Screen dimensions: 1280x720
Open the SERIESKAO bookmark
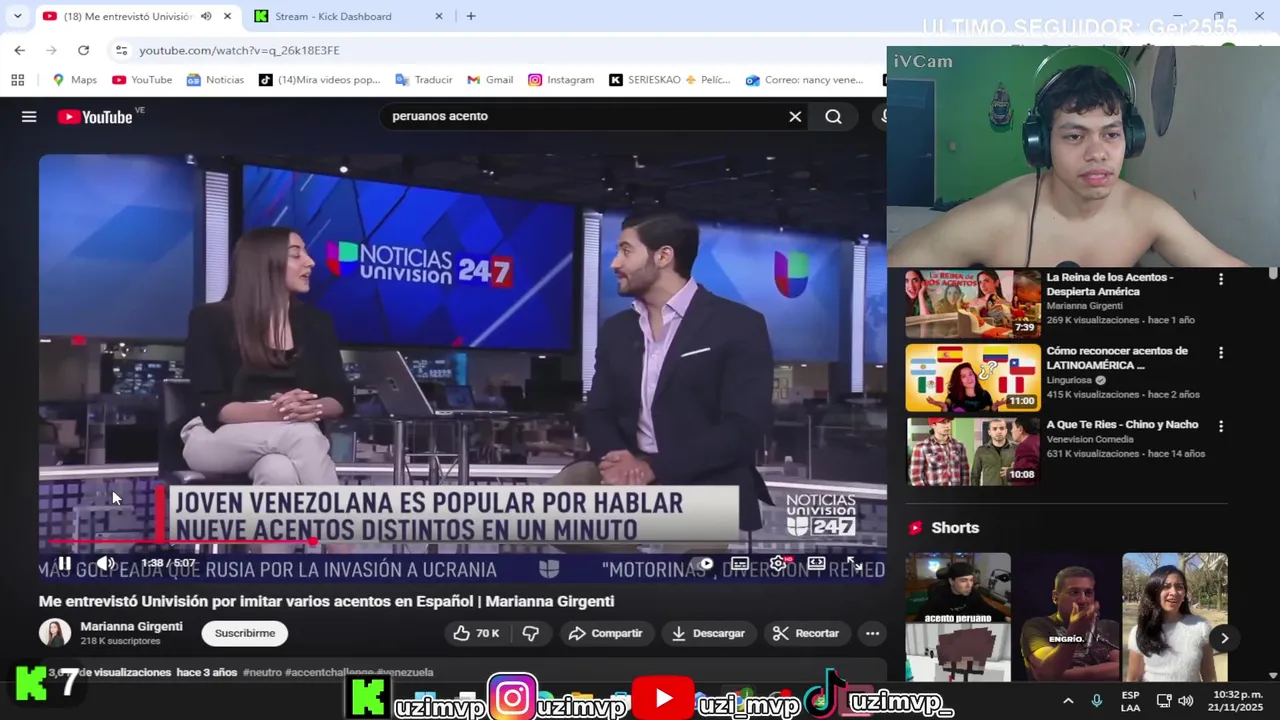[670, 80]
